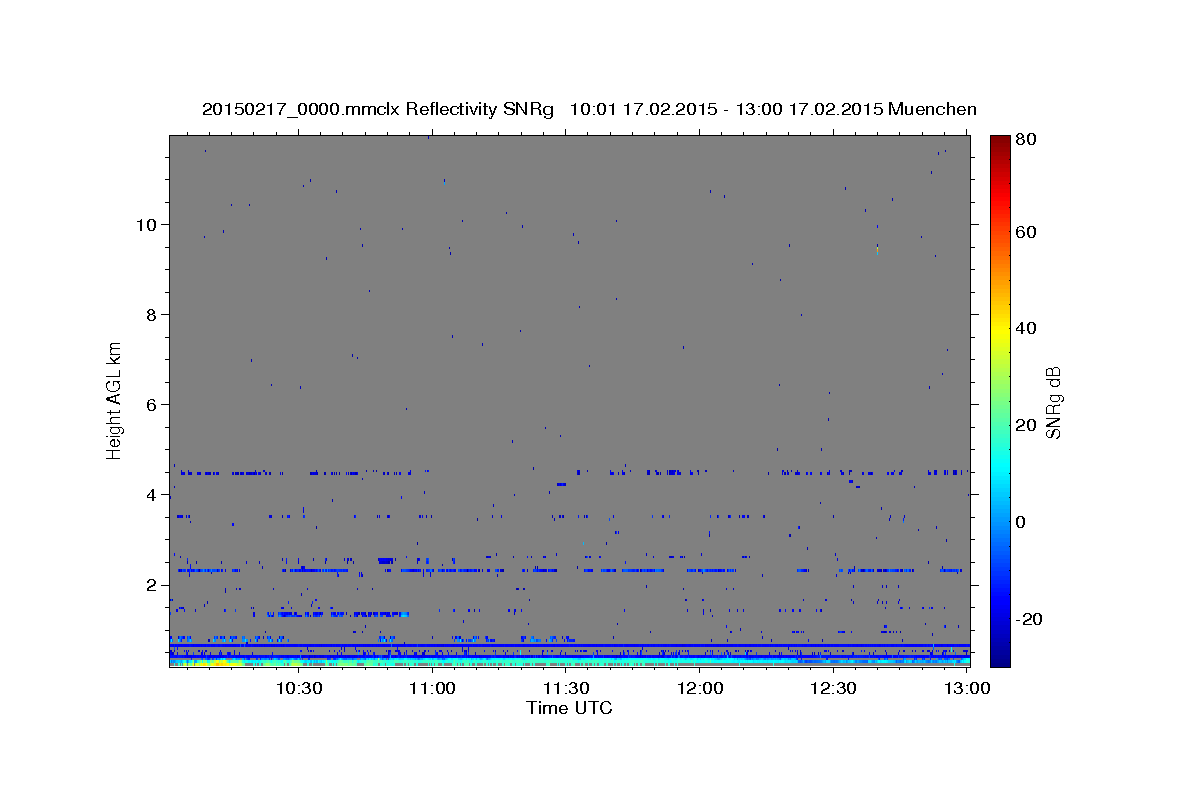
Task: Click the 11:30 time tick label
Action: click(x=567, y=688)
